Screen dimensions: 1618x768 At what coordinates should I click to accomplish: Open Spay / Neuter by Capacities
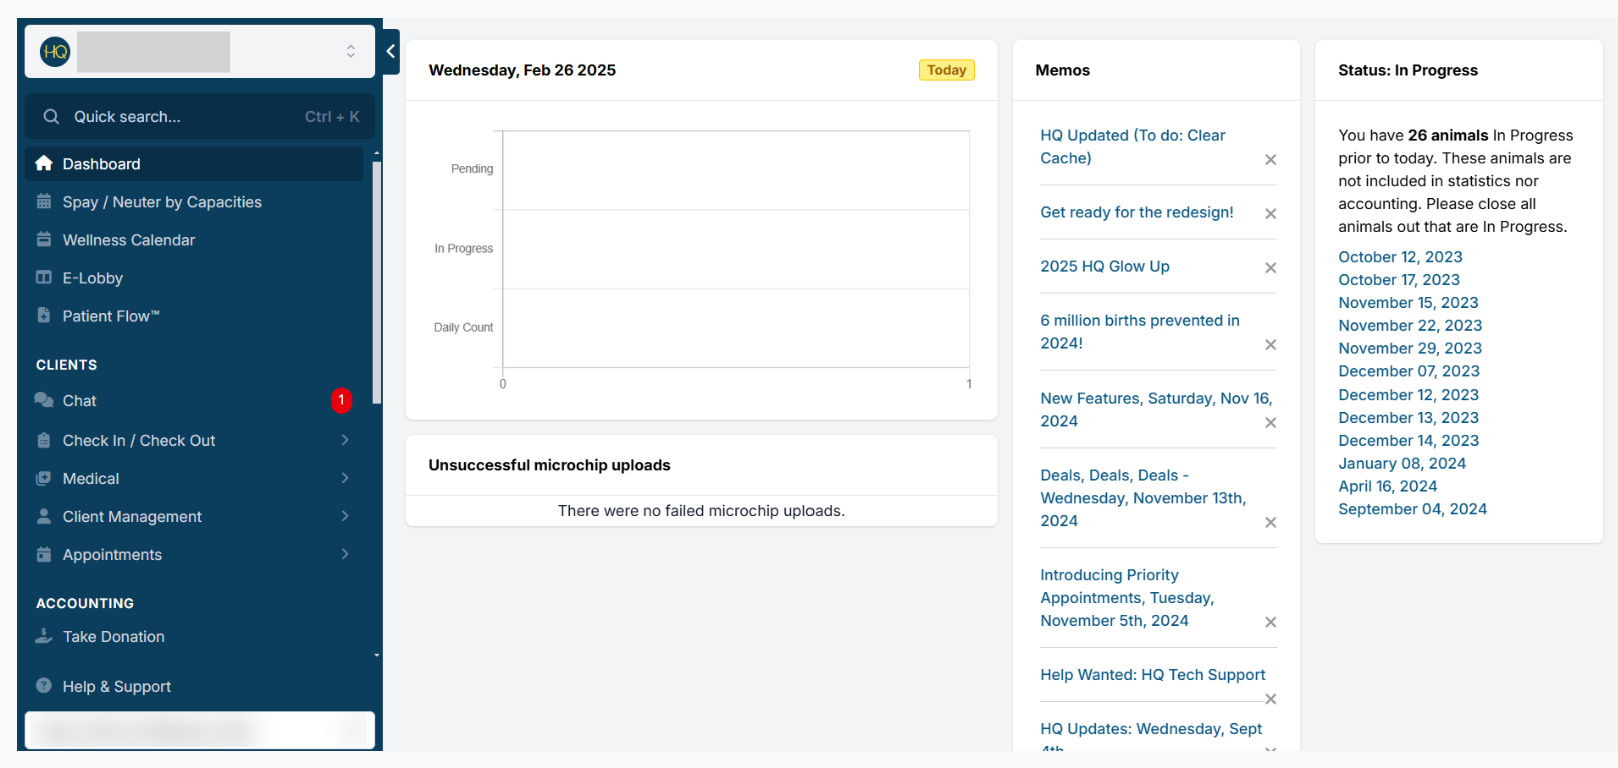point(162,202)
